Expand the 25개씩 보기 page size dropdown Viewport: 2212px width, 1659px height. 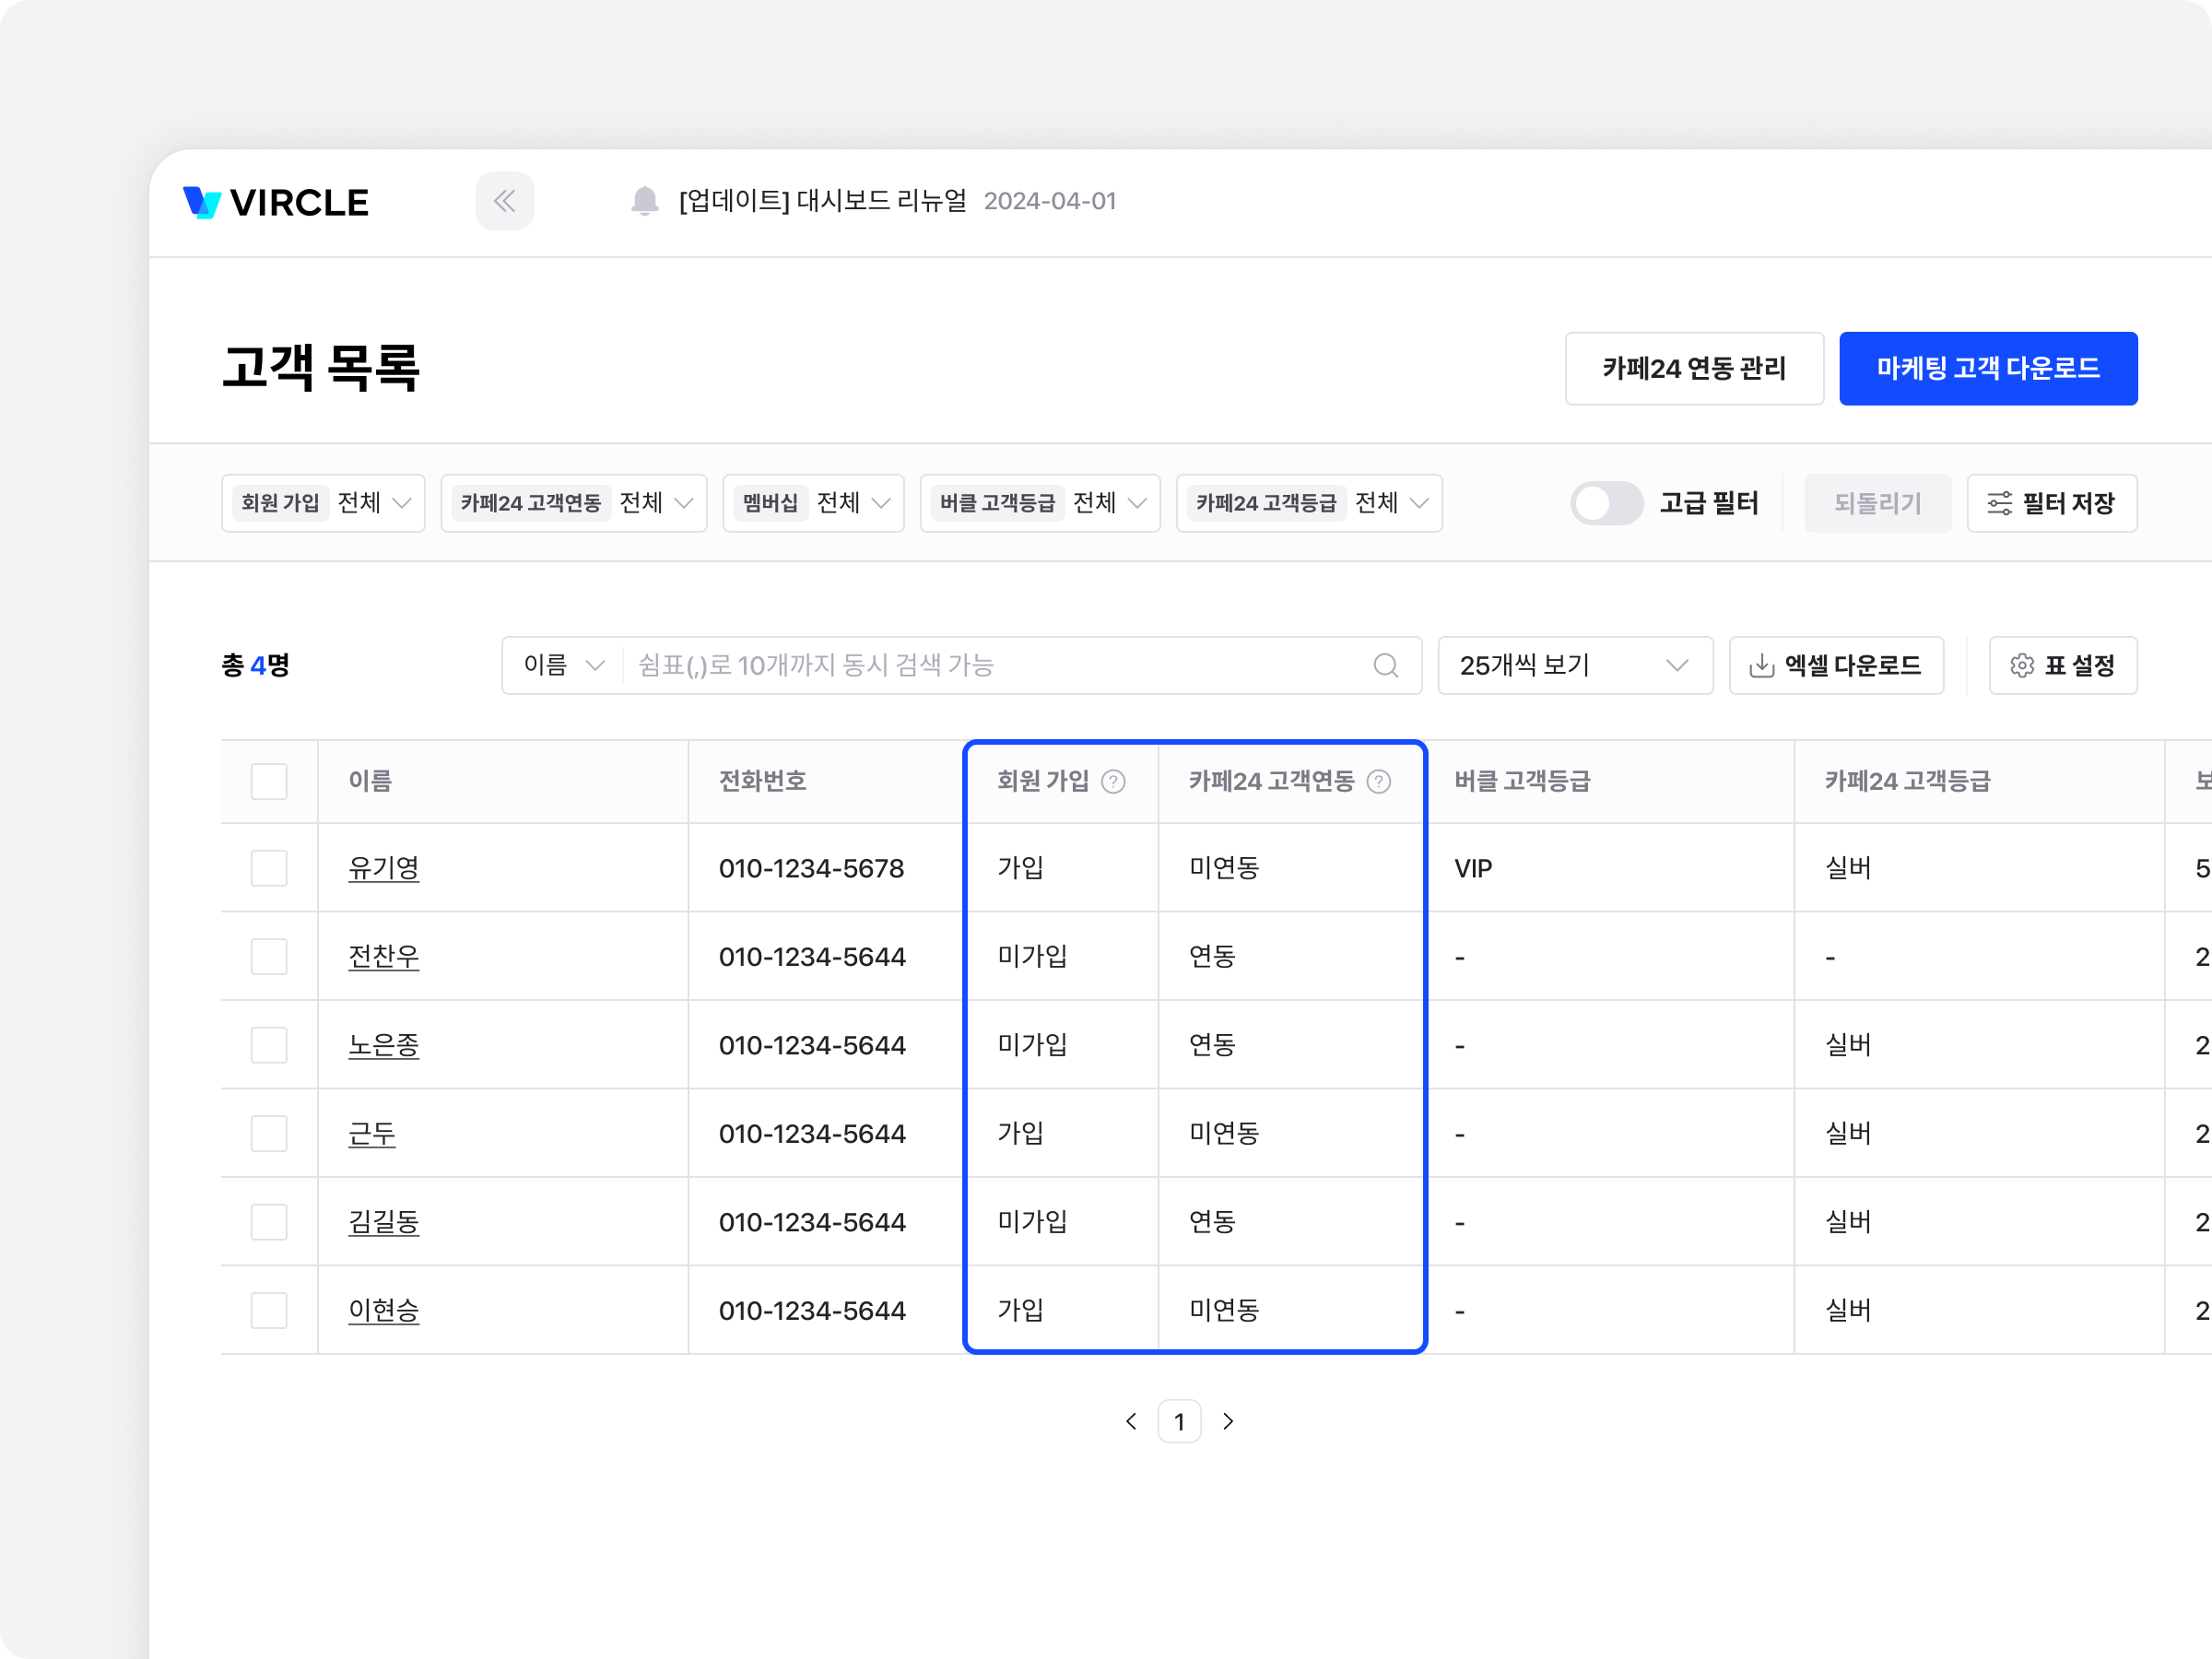pyautogui.click(x=1574, y=665)
